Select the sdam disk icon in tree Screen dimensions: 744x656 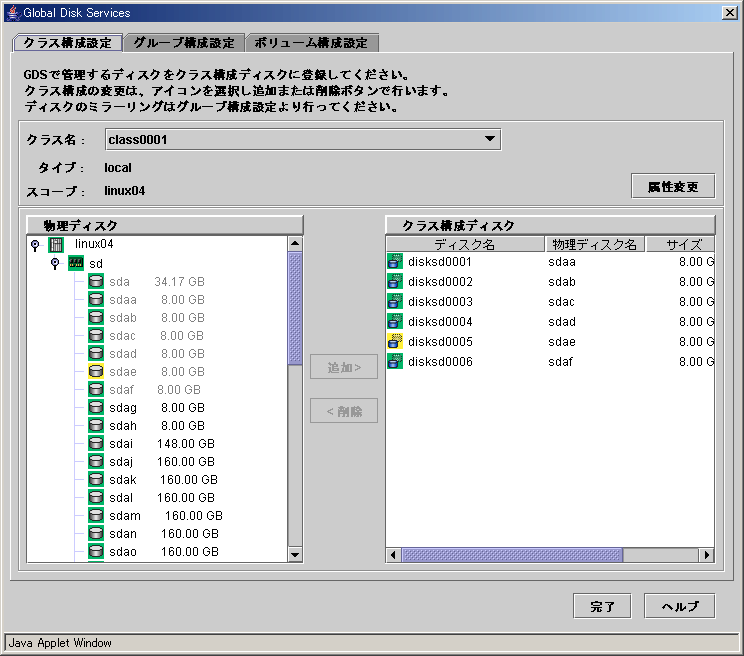point(96,516)
